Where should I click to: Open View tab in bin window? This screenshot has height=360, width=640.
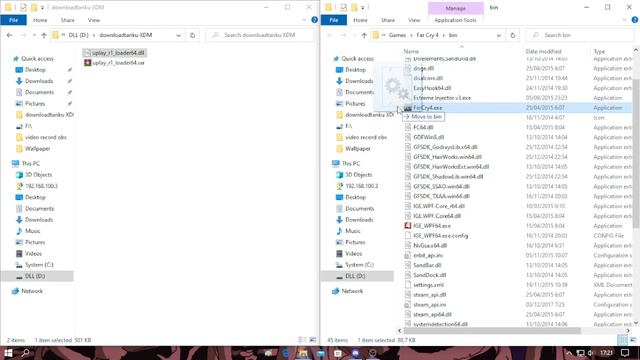[x=414, y=20]
